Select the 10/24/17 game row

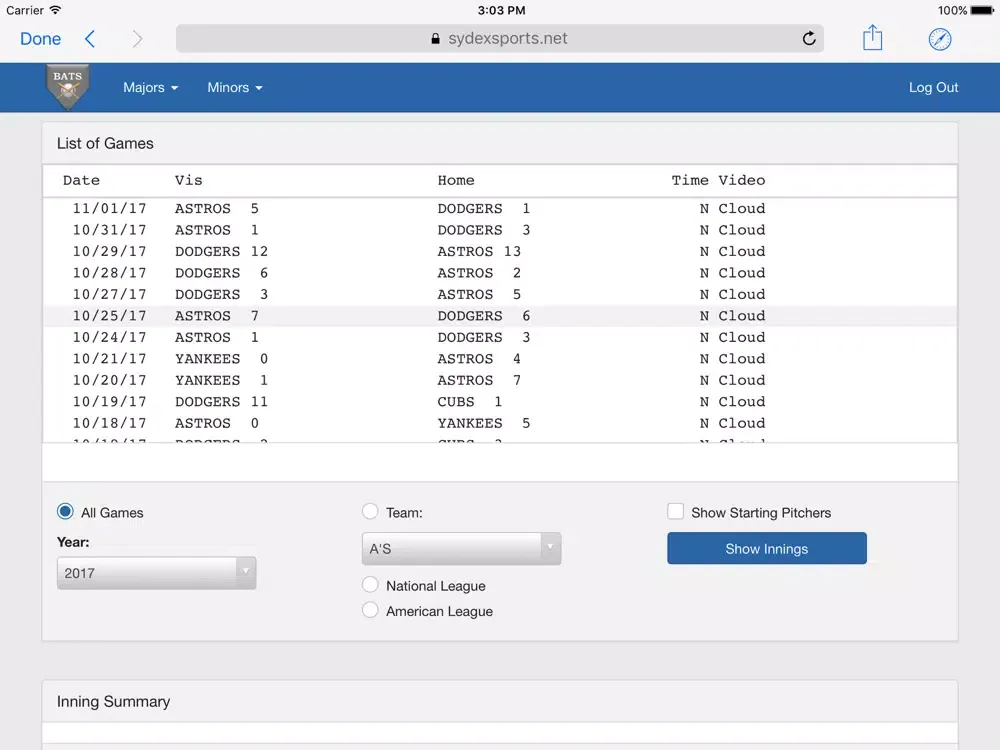pos(500,337)
